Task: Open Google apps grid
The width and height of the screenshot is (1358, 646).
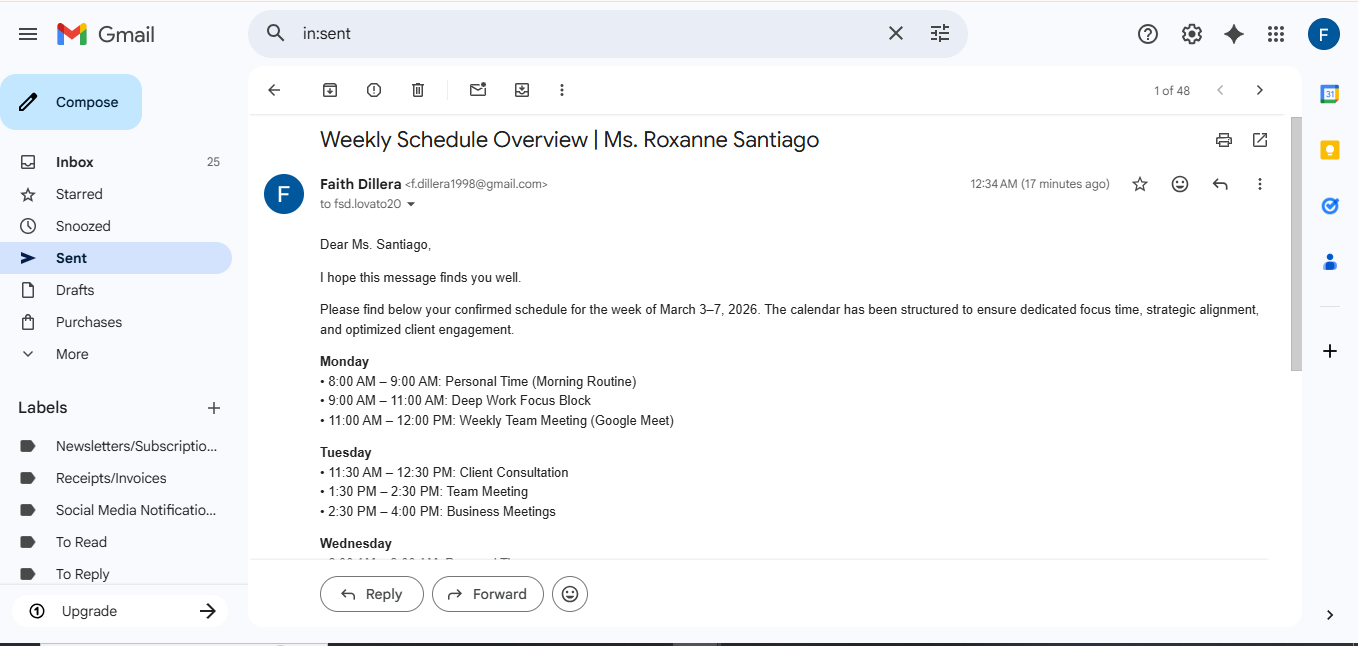Action: tap(1276, 34)
